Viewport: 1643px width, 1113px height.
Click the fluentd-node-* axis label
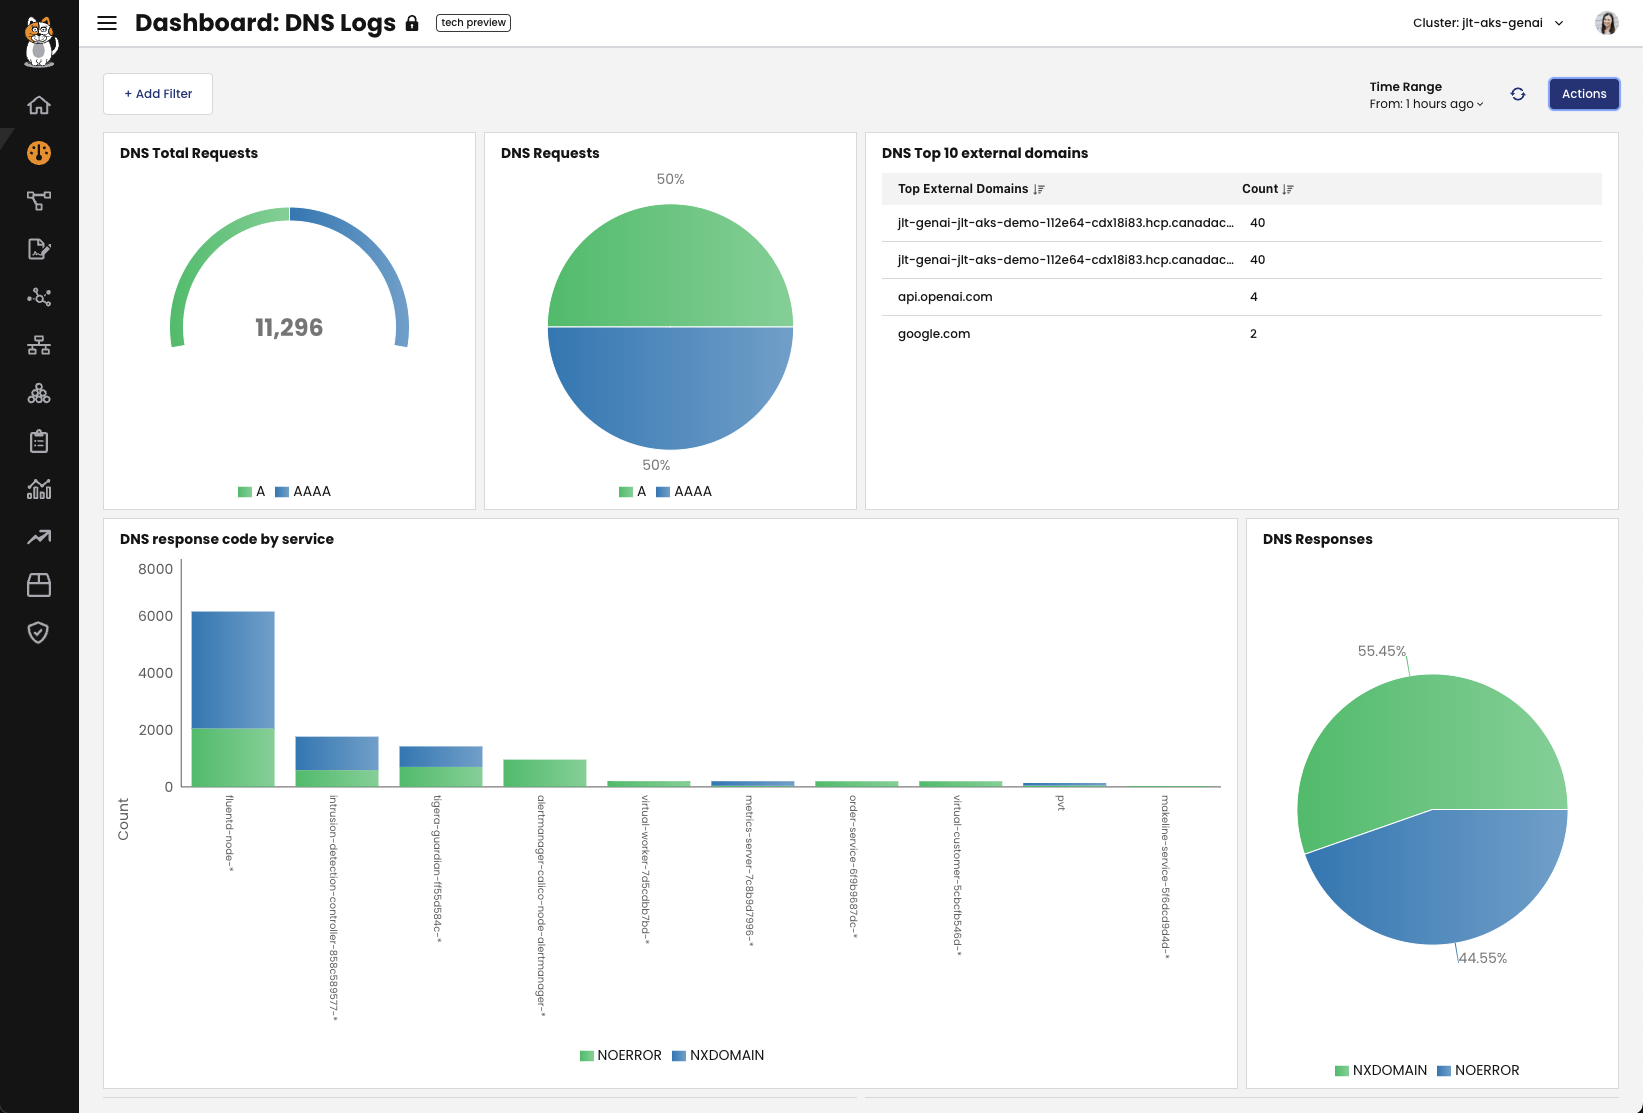pyautogui.click(x=229, y=833)
